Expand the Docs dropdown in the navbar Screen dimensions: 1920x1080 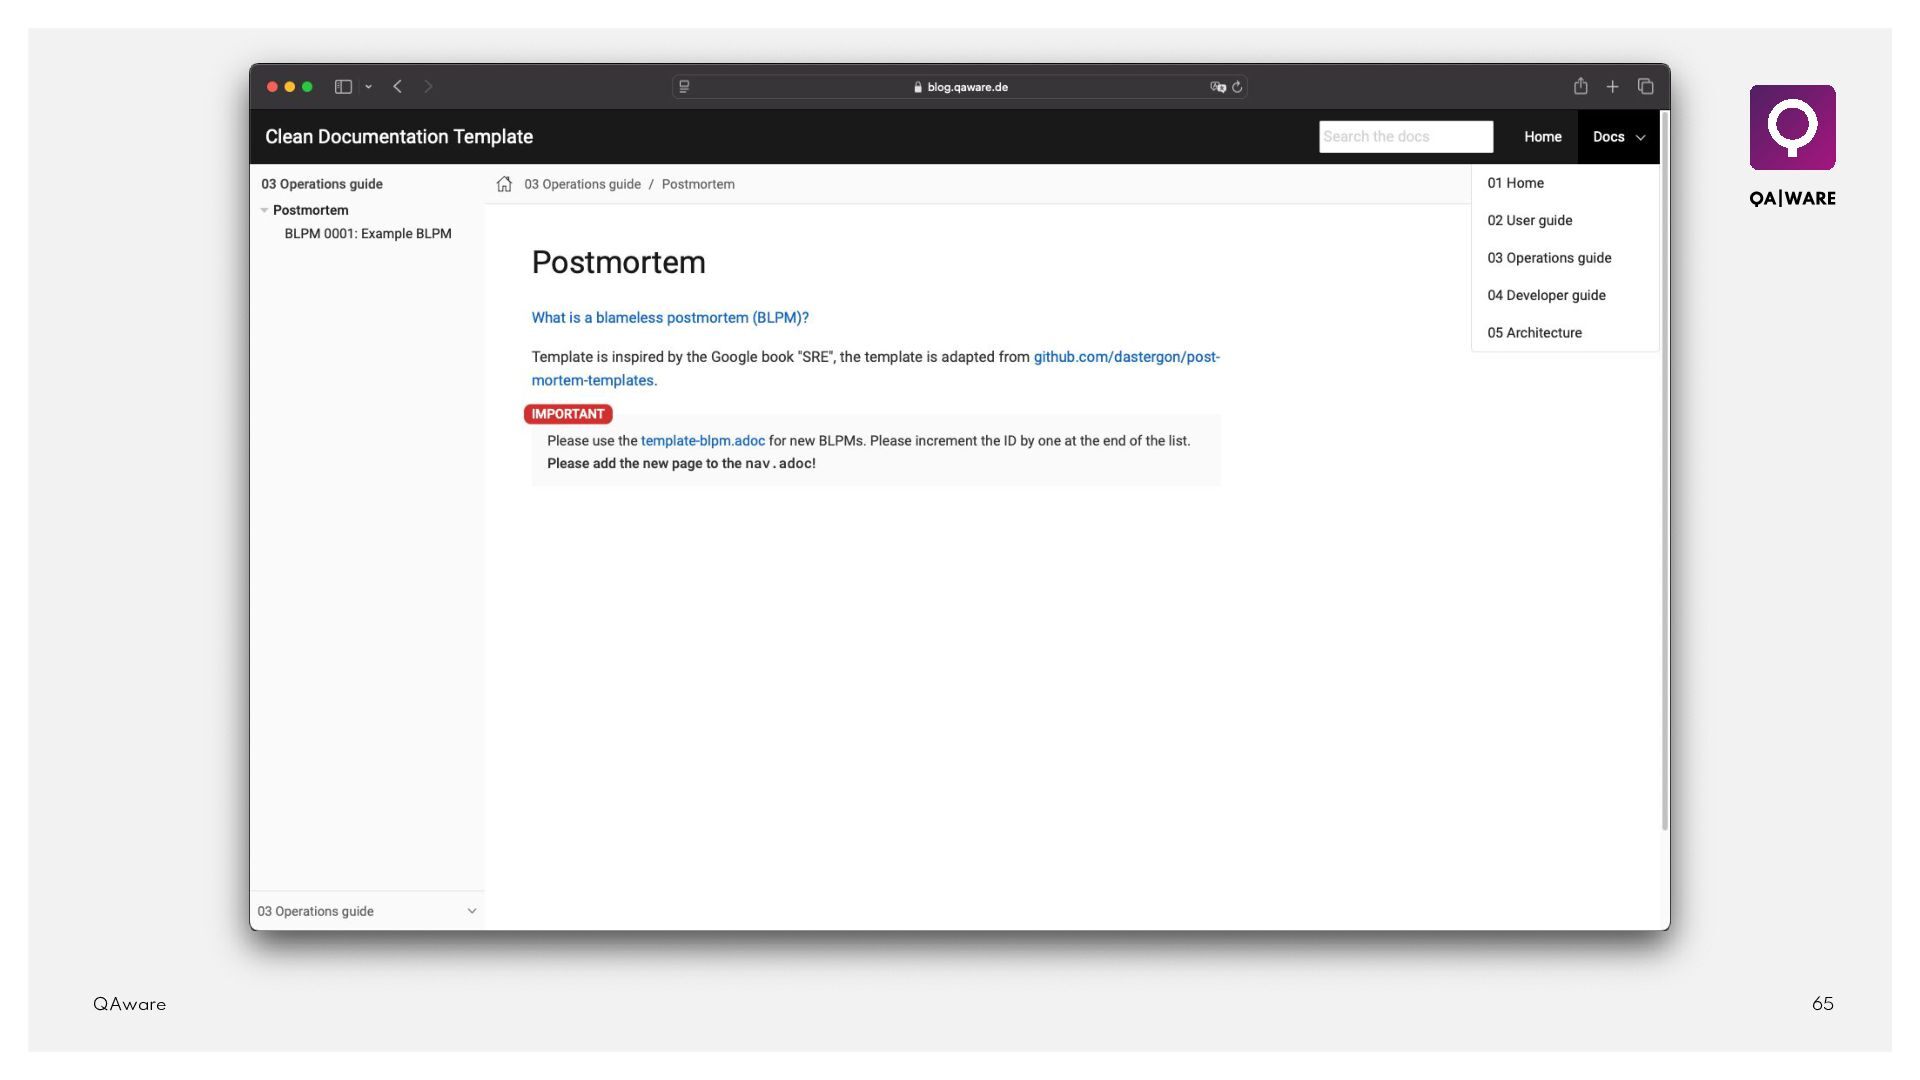point(1618,137)
